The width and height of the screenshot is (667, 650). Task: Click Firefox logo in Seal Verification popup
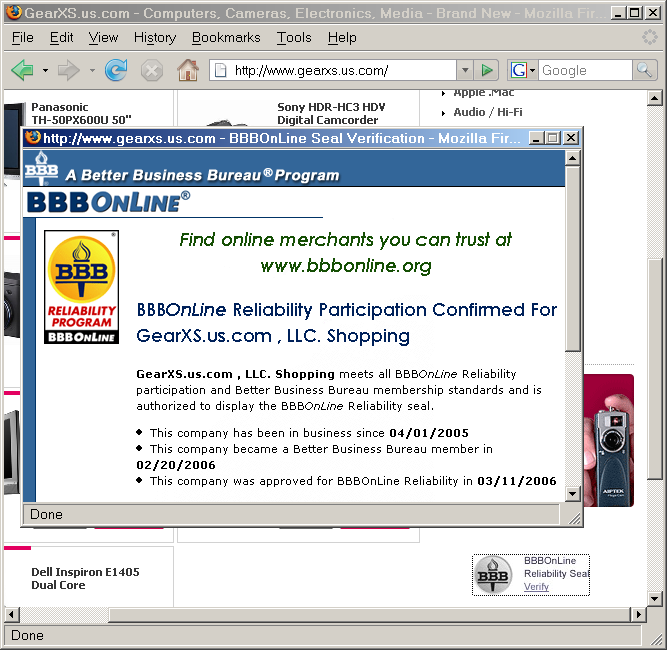pyautogui.click(x=33, y=138)
